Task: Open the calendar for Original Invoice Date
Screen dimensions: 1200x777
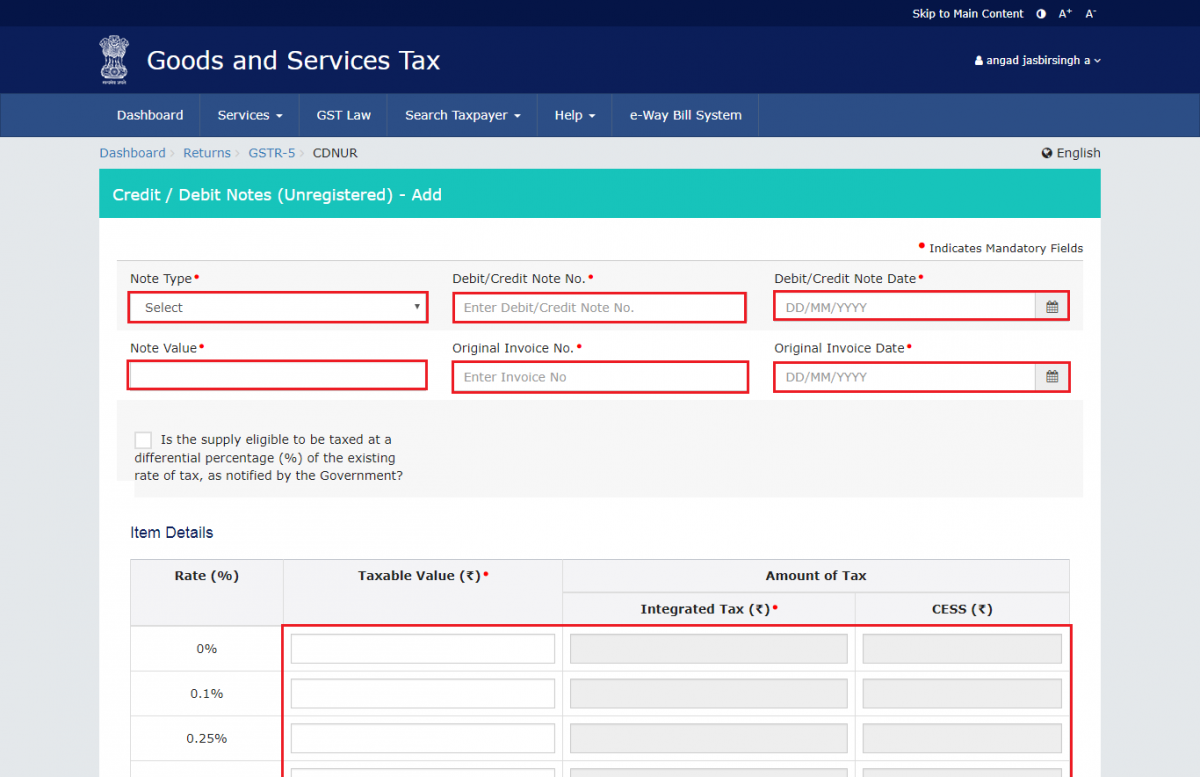Action: pos(1052,376)
